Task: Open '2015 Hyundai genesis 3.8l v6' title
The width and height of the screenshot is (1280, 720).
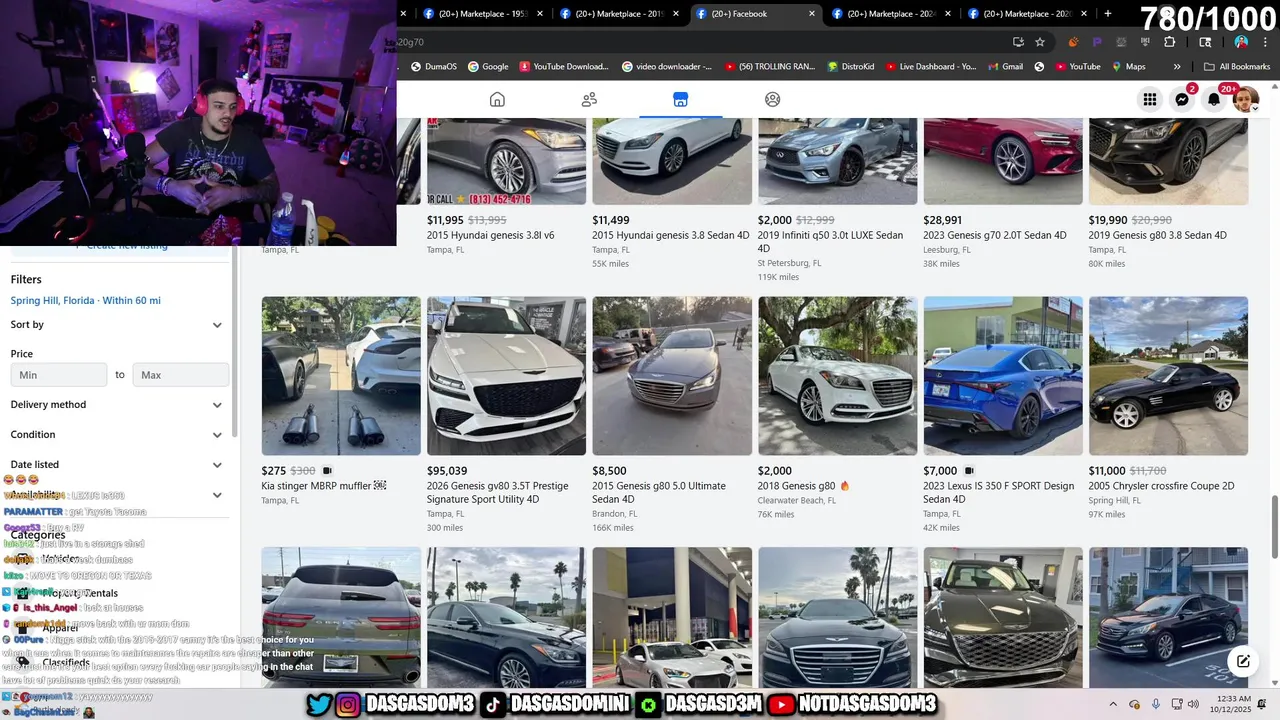Action: pos(491,236)
